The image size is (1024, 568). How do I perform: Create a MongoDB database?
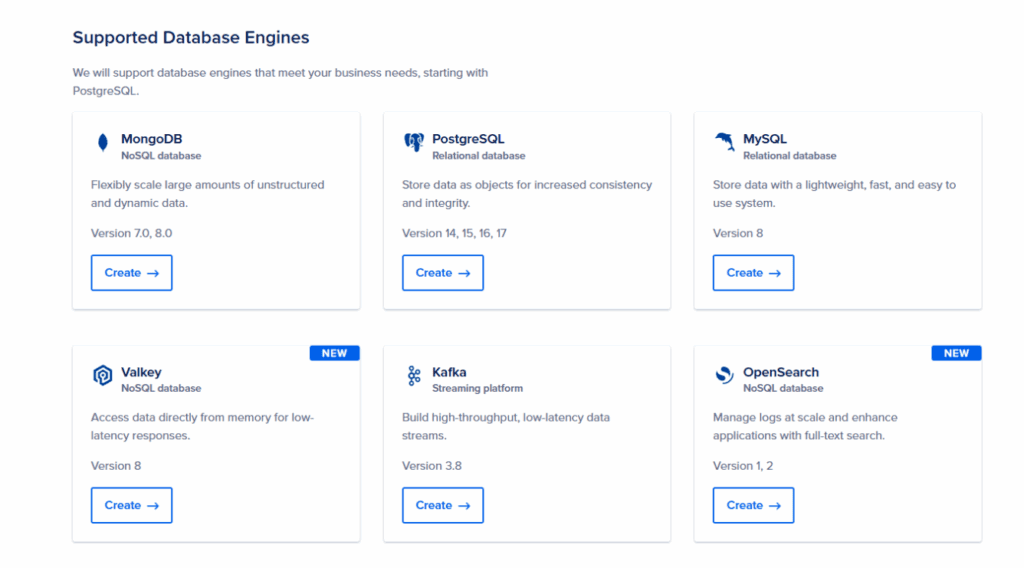tap(131, 273)
